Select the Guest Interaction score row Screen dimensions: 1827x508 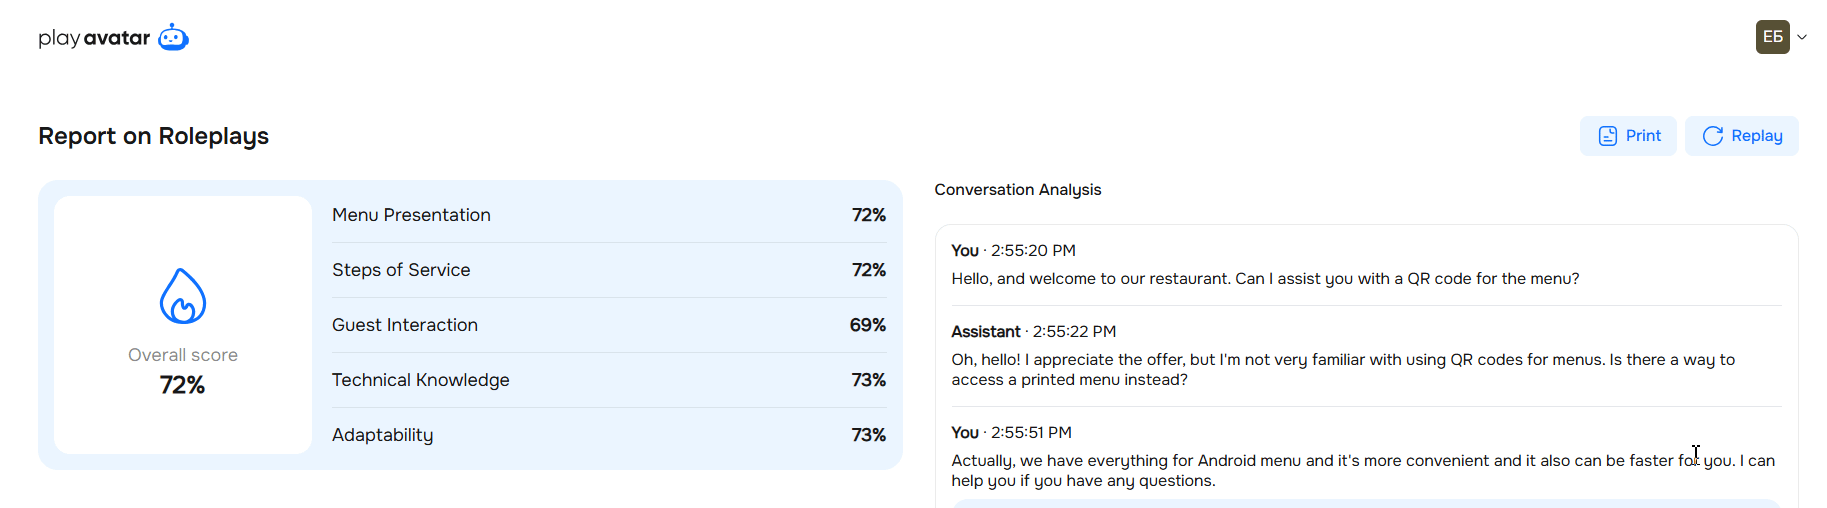[x=608, y=325]
